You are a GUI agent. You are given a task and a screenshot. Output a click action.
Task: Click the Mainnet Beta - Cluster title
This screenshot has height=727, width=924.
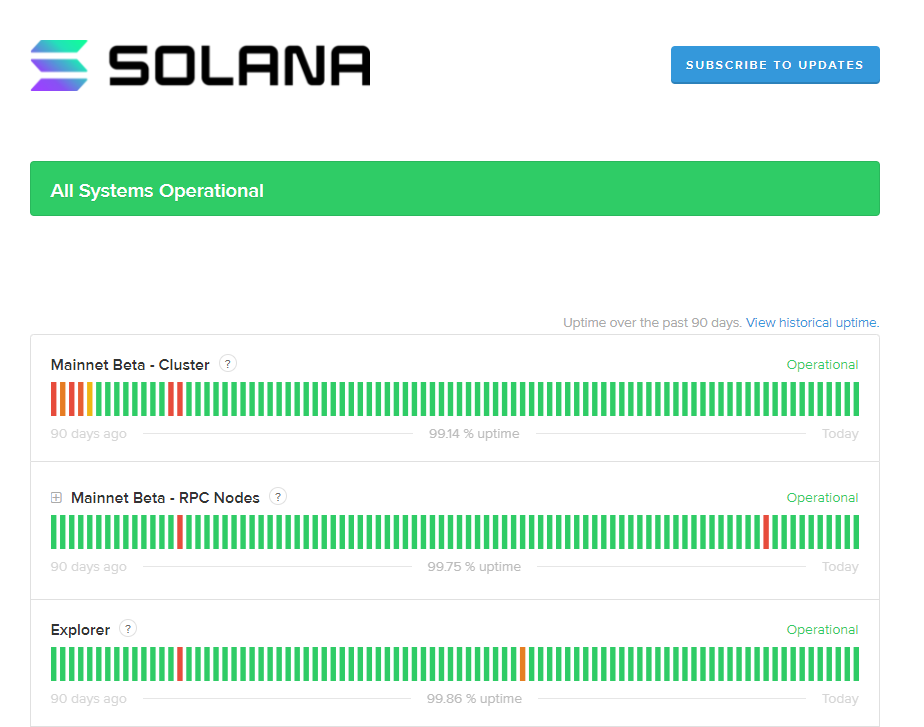[x=130, y=365]
